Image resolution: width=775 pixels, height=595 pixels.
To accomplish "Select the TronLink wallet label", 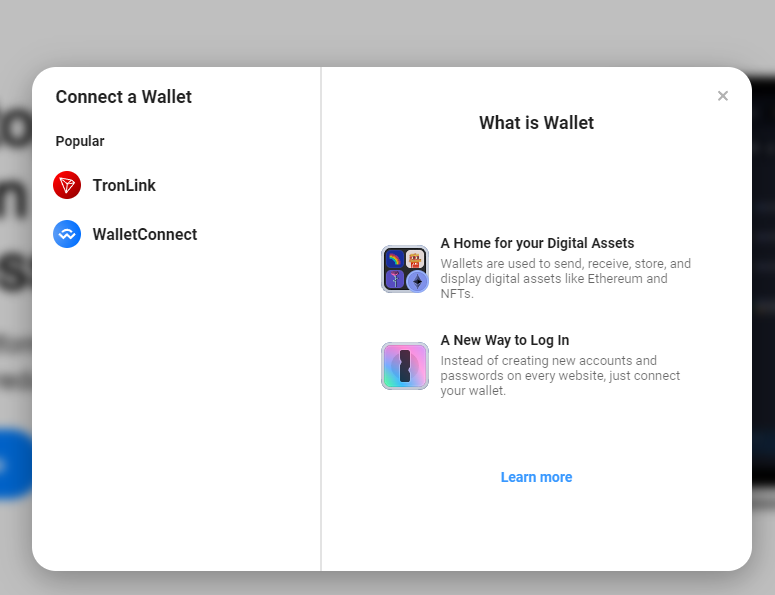I will (x=124, y=185).
